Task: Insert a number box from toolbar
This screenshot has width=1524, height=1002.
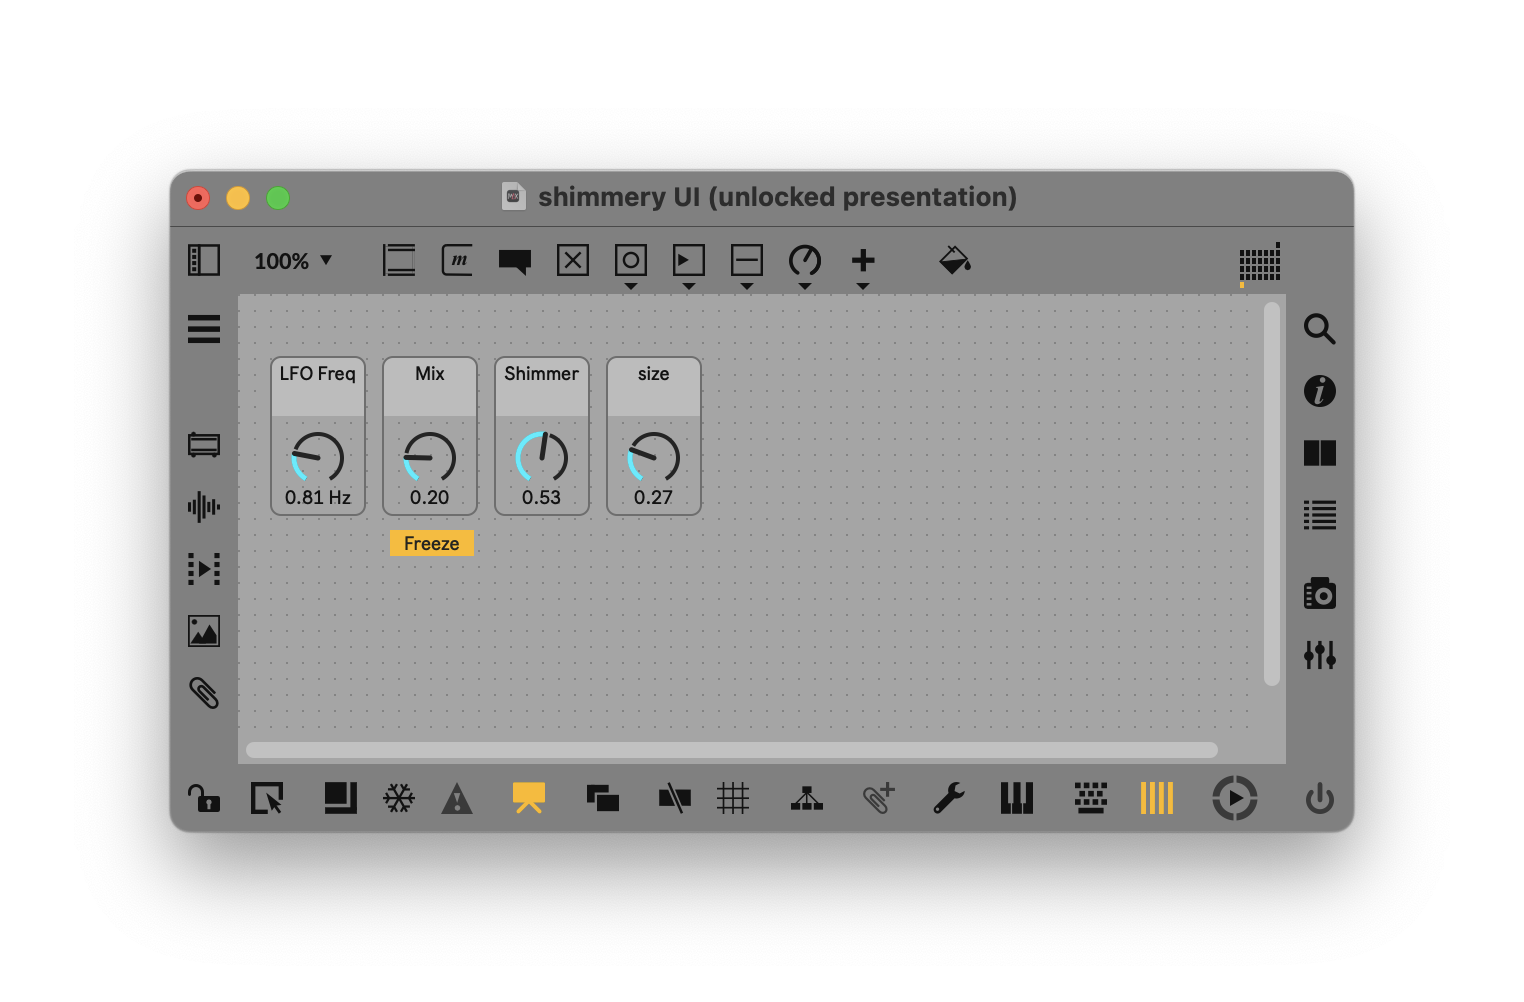Action: tap(689, 261)
